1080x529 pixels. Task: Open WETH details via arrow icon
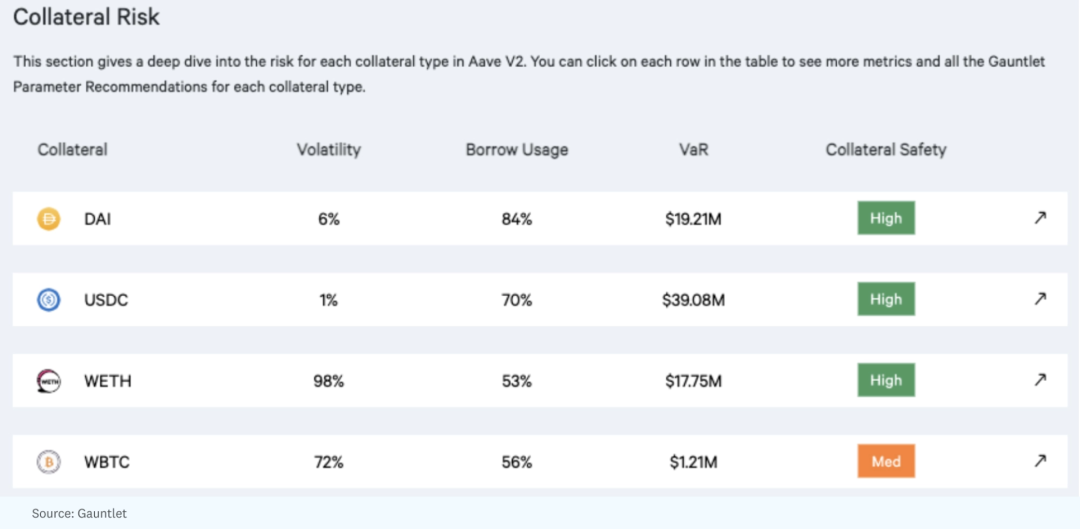[1040, 380]
